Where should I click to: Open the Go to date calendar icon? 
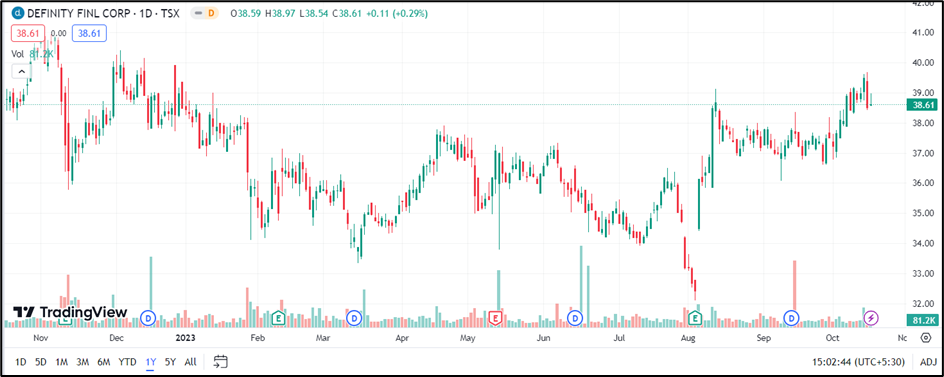[x=221, y=362]
